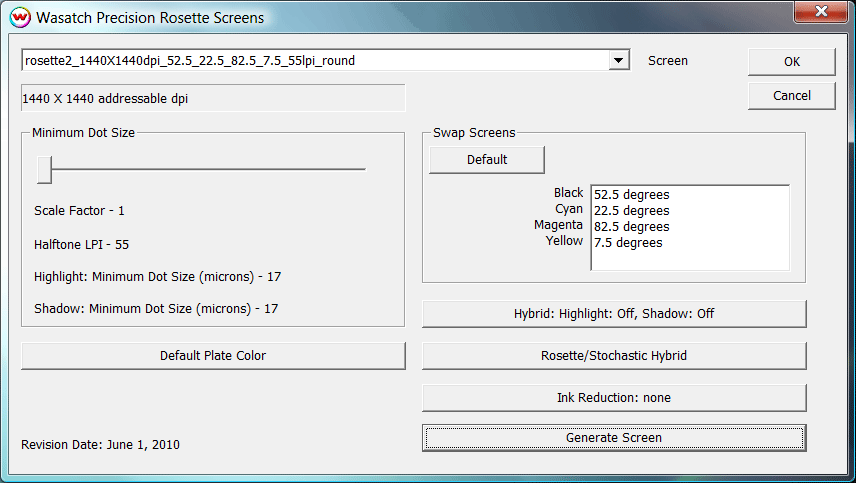Viewport: 856px width, 483px height.
Task: Toggle the Hybrid Highlight/Shadow Off button
Action: click(614, 314)
